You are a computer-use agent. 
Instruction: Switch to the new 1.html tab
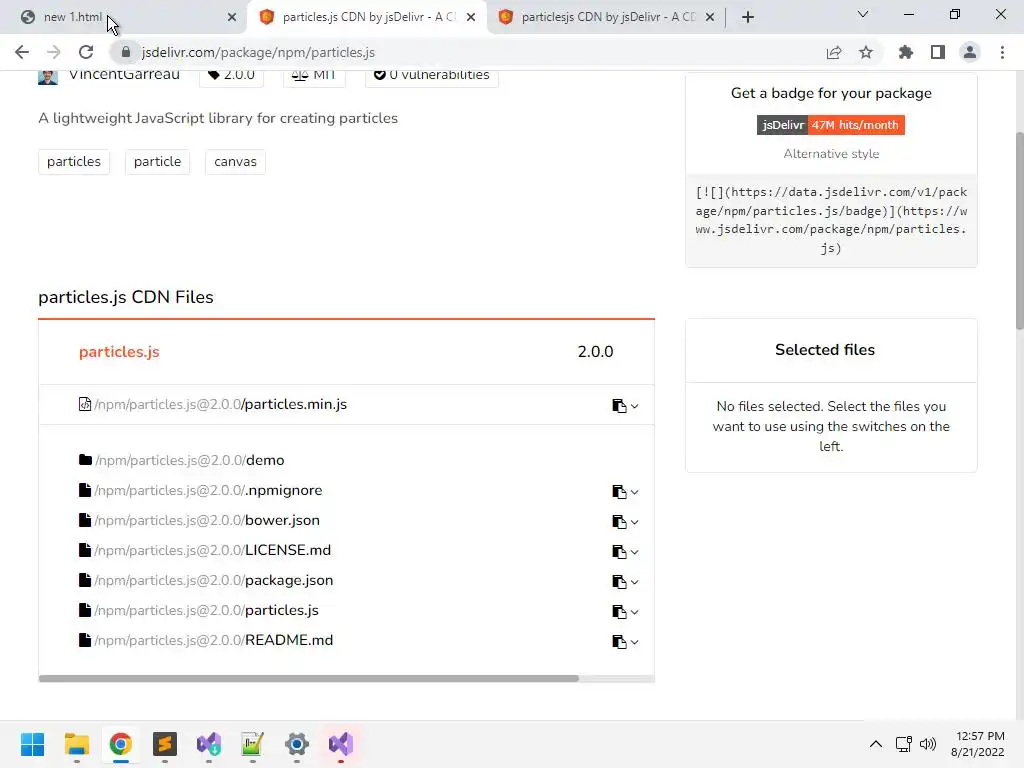coord(124,17)
